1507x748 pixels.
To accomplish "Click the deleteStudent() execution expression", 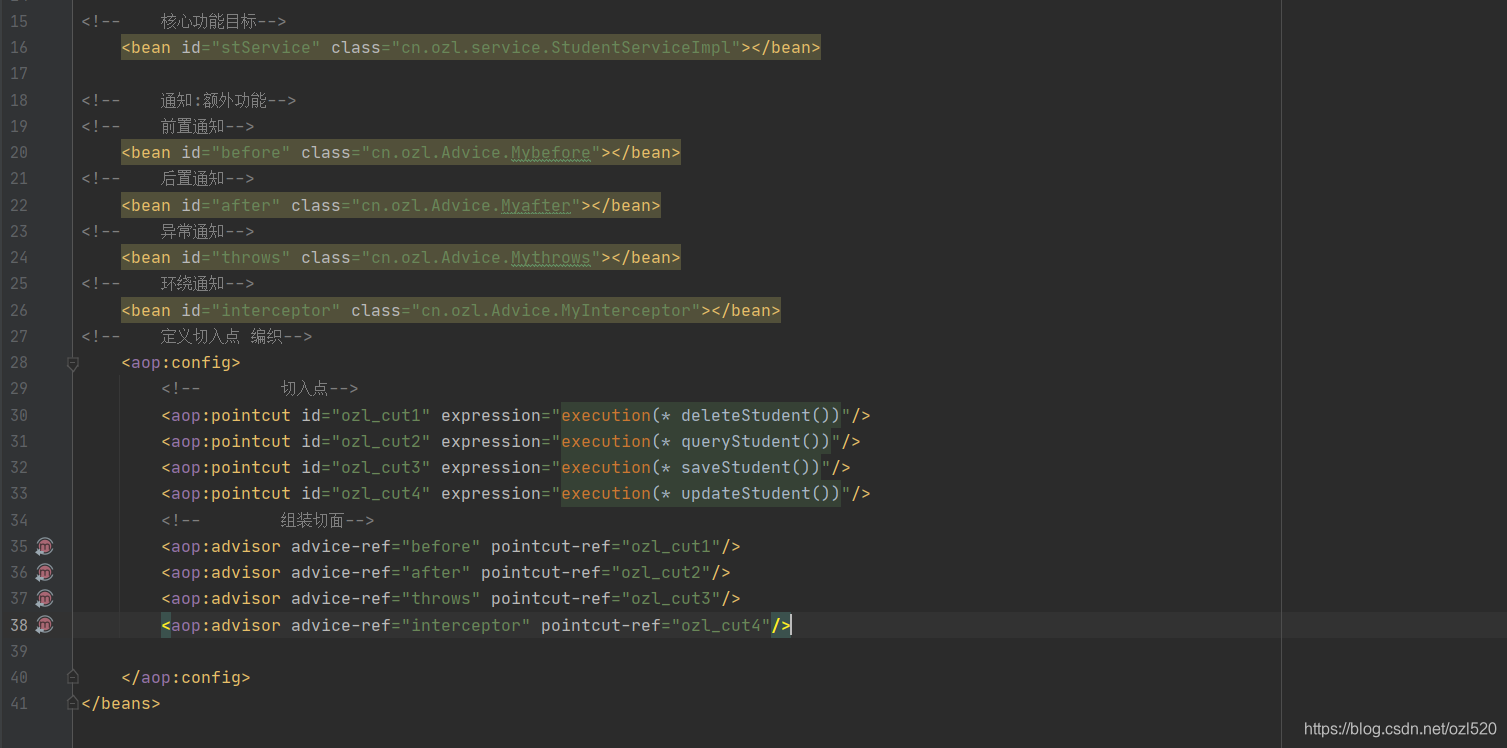I will point(701,415).
